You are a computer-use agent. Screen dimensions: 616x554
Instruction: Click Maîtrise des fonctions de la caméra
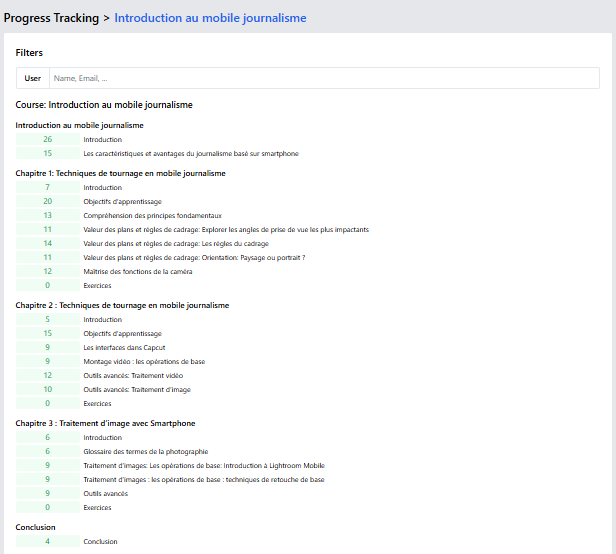[137, 271]
